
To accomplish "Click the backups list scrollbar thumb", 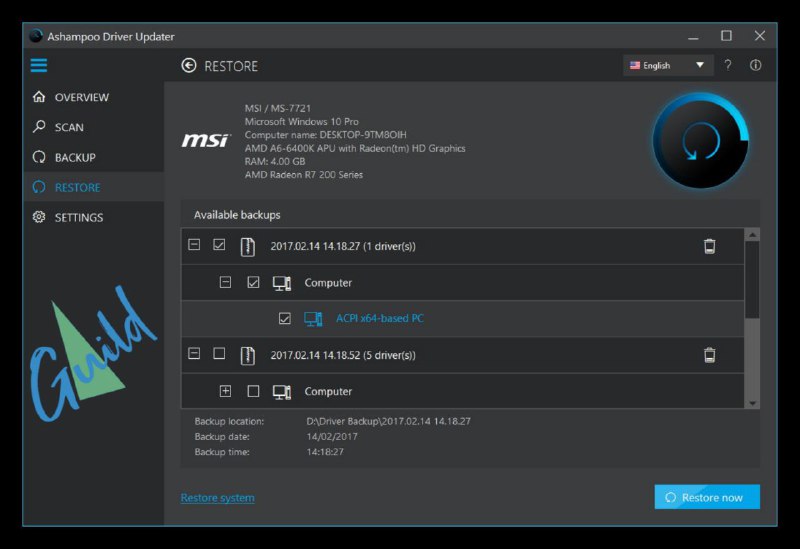I will click(x=752, y=280).
